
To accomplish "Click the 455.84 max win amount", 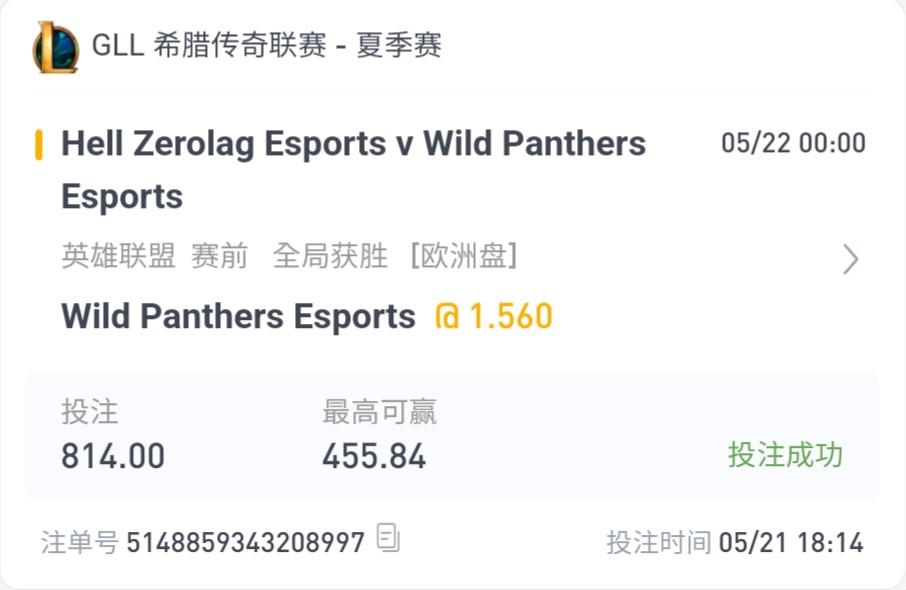I will [x=374, y=456].
